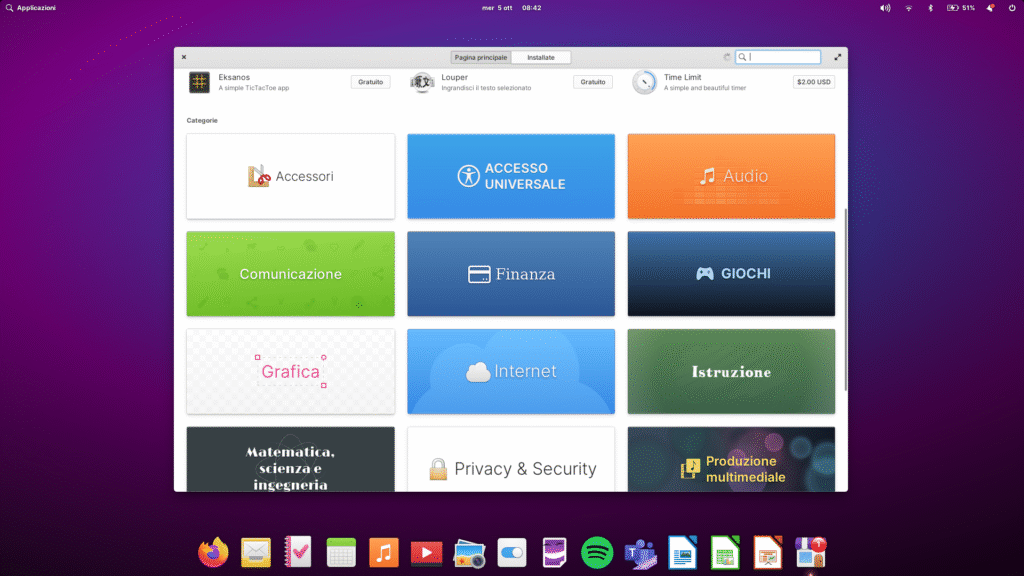This screenshot has height=576, width=1024.
Task: Click Gratuito button for Eksanos
Action: tap(370, 82)
